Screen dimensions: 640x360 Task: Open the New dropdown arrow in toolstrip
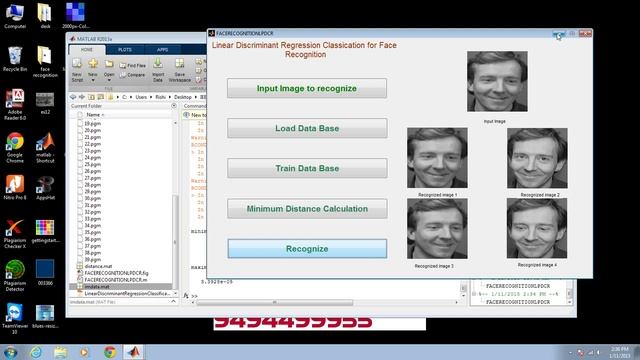(93, 80)
